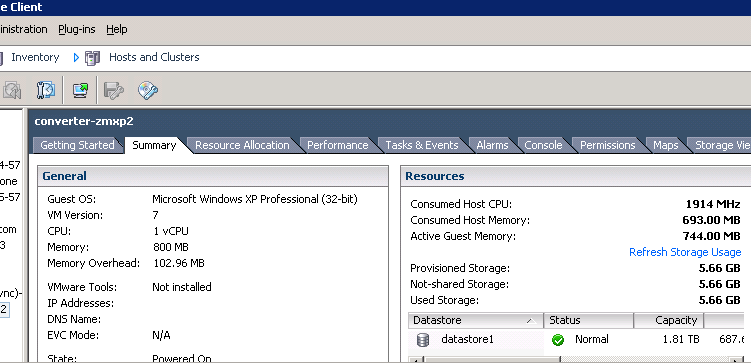Viewport: 751px width, 363px height.
Task: Click the green Normal status icon
Action: [558, 340]
